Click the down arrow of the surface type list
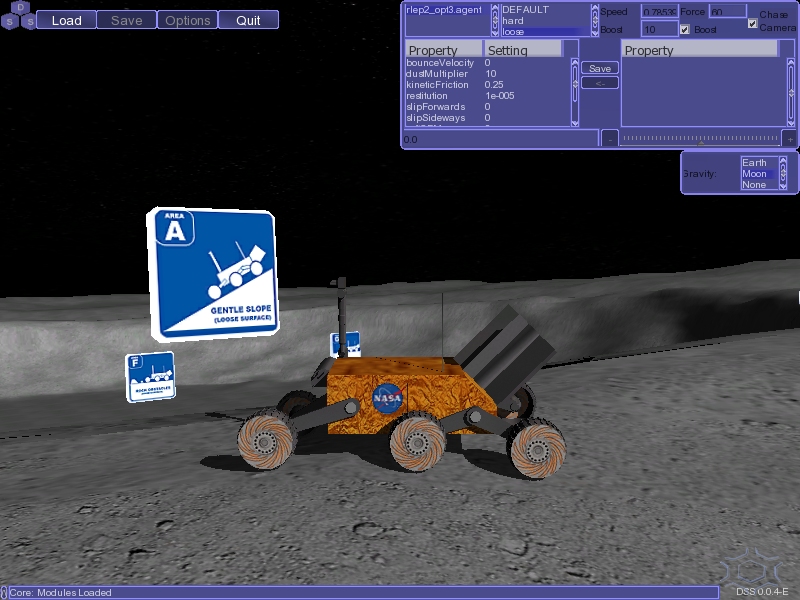Screen dimensions: 800x600 tap(594, 32)
